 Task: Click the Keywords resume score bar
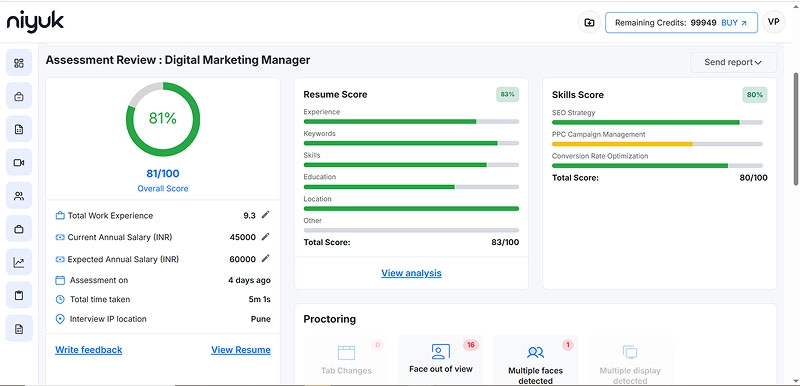point(411,143)
